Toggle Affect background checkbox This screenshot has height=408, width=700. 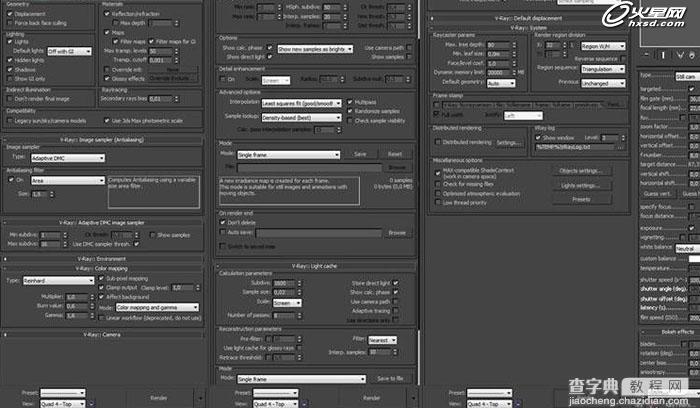(x=101, y=297)
